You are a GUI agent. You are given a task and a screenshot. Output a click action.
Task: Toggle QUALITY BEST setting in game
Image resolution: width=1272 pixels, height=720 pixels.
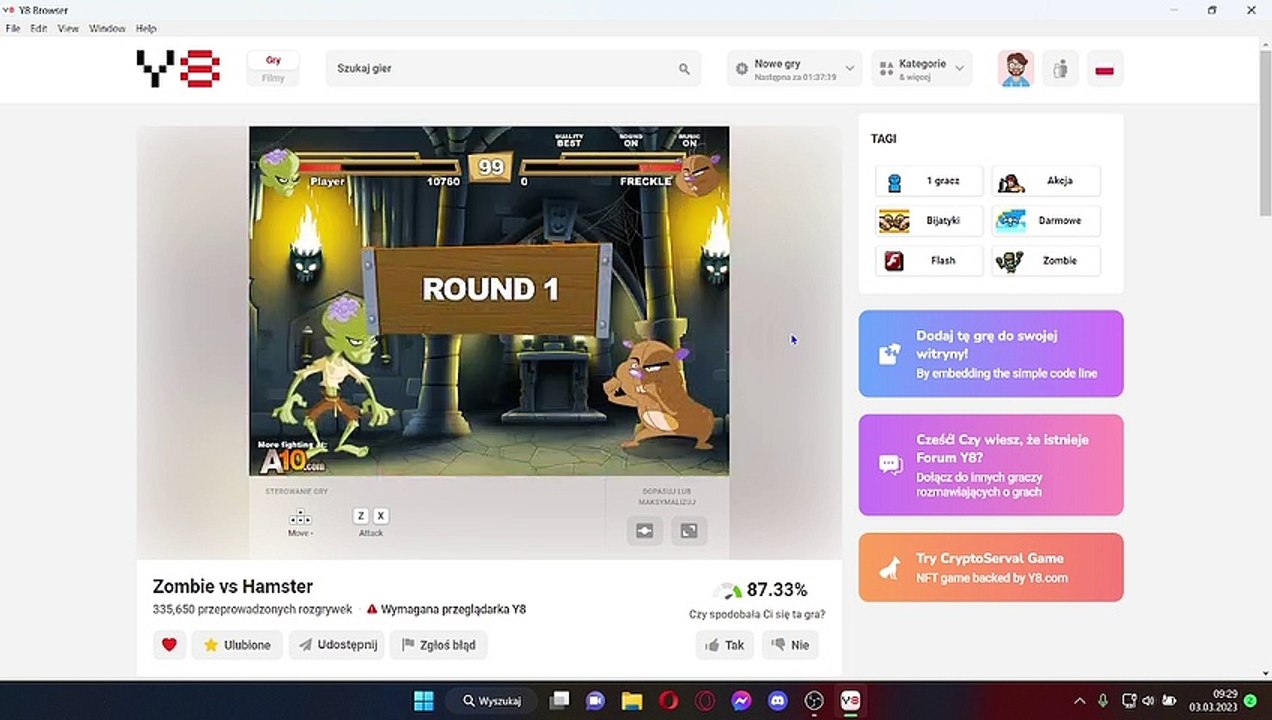(569, 140)
